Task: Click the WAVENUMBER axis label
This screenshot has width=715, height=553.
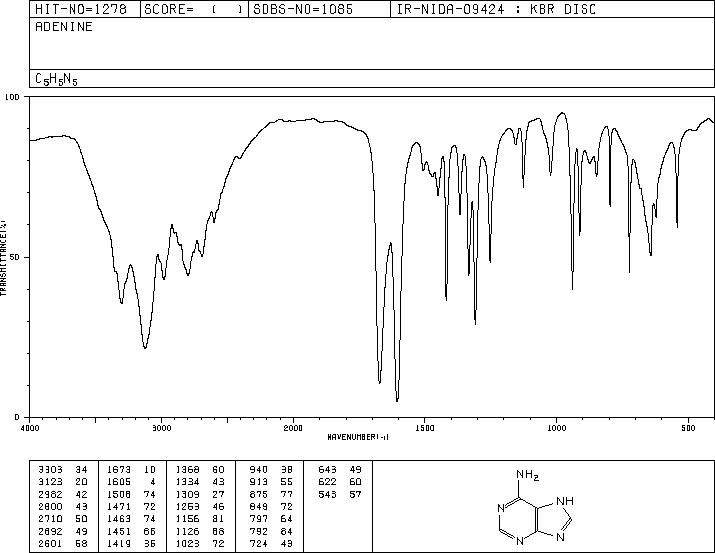Action: tap(358, 437)
